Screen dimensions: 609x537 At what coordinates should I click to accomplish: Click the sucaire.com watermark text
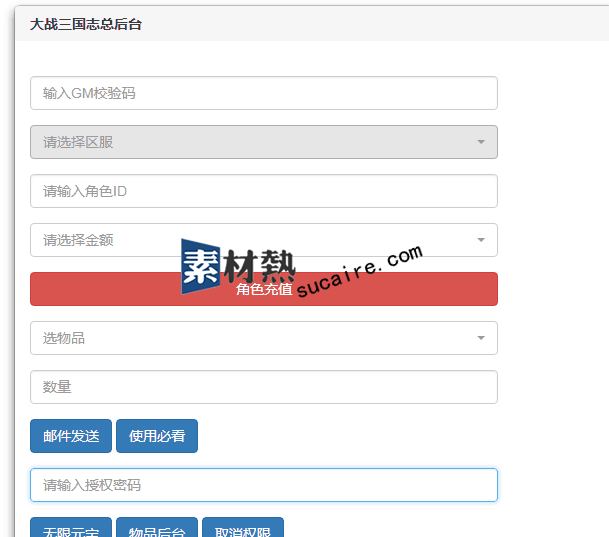pyautogui.click(x=360, y=272)
